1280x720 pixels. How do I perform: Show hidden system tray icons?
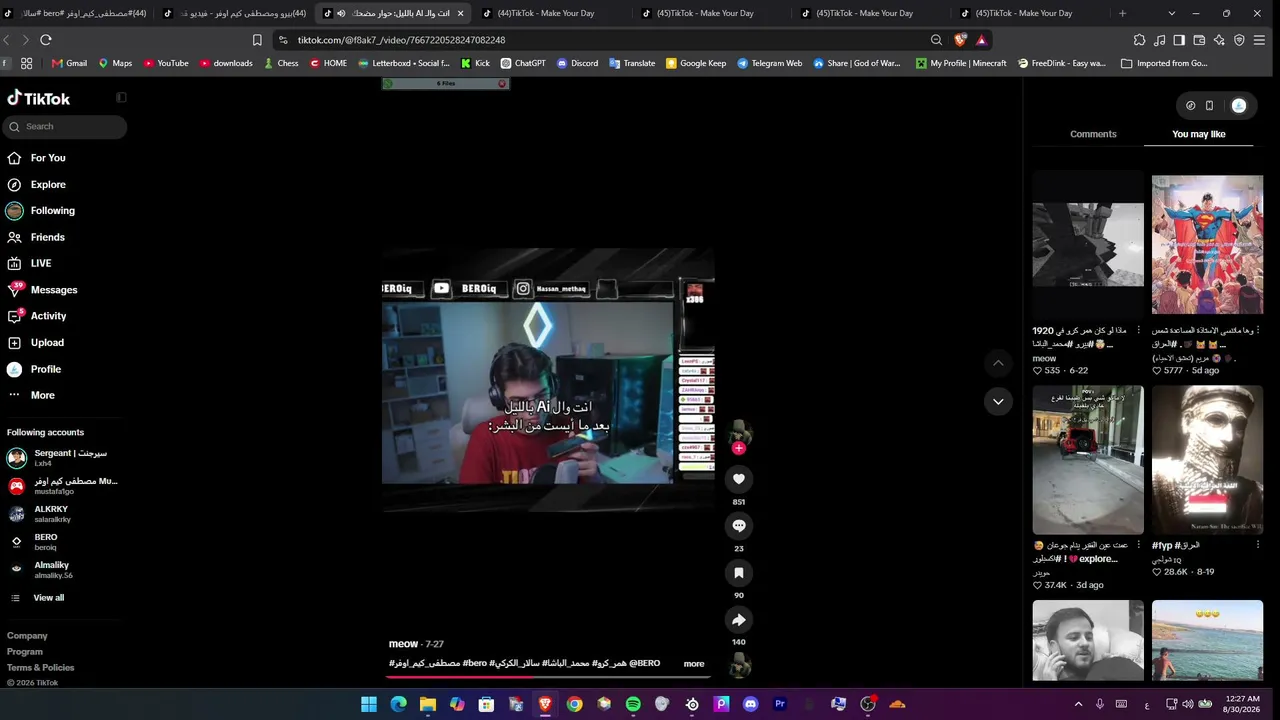(1078, 704)
